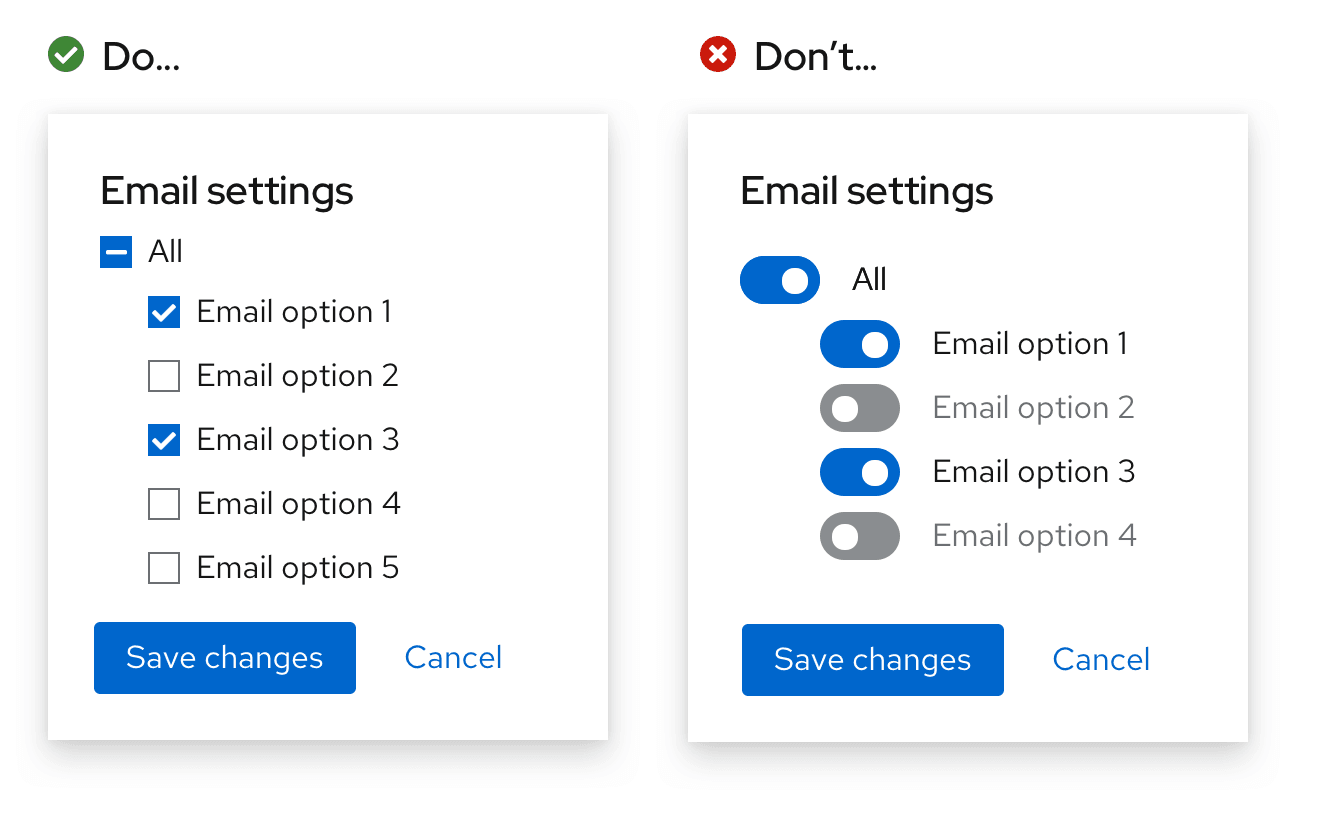Uncheck the Email option 3 checkbox
The height and width of the screenshot is (836, 1322).
164,441
